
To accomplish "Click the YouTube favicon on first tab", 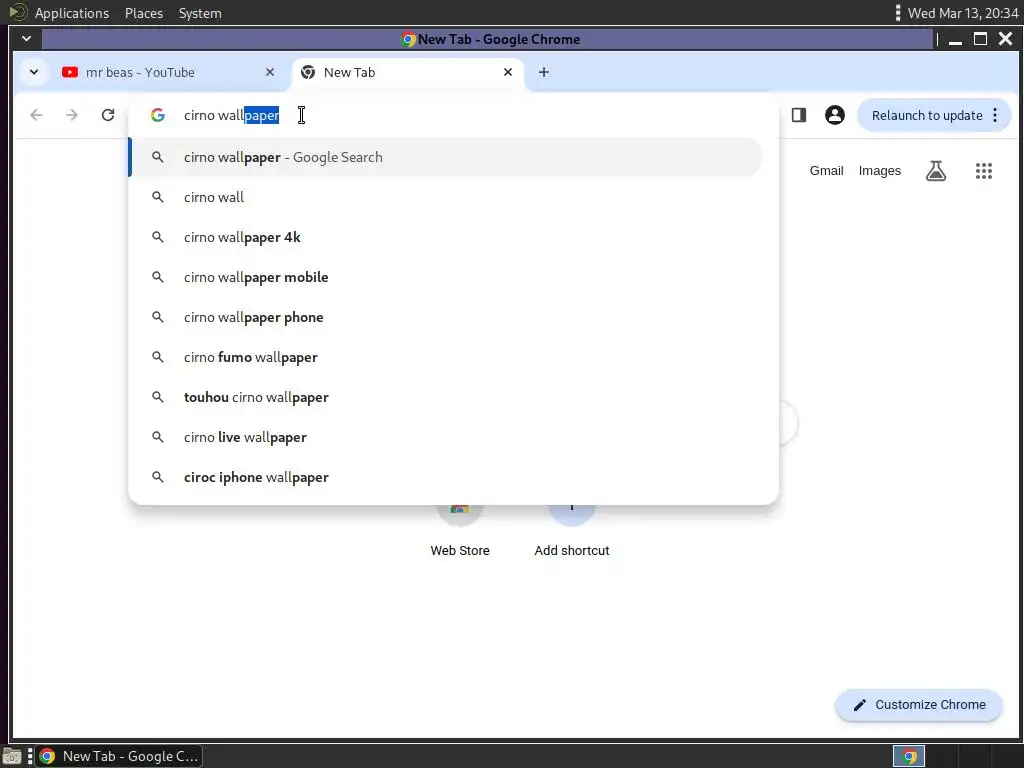I will click(x=70, y=72).
